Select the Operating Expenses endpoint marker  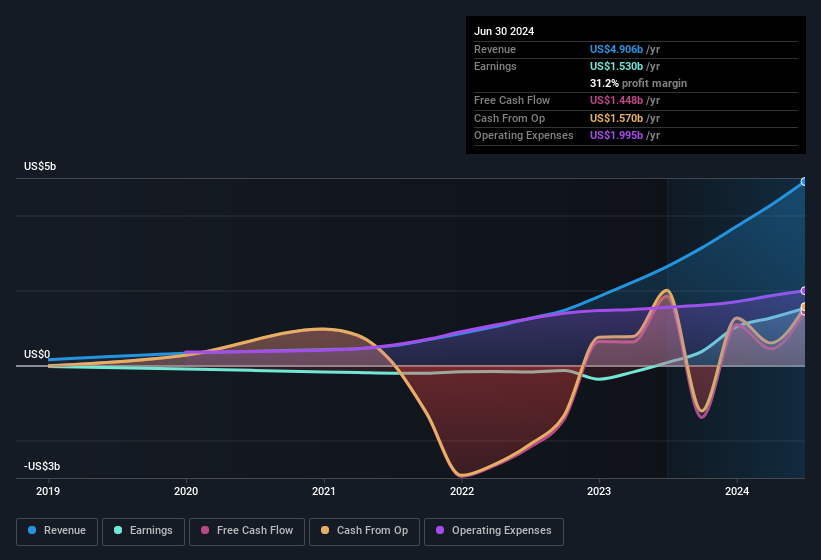click(804, 290)
